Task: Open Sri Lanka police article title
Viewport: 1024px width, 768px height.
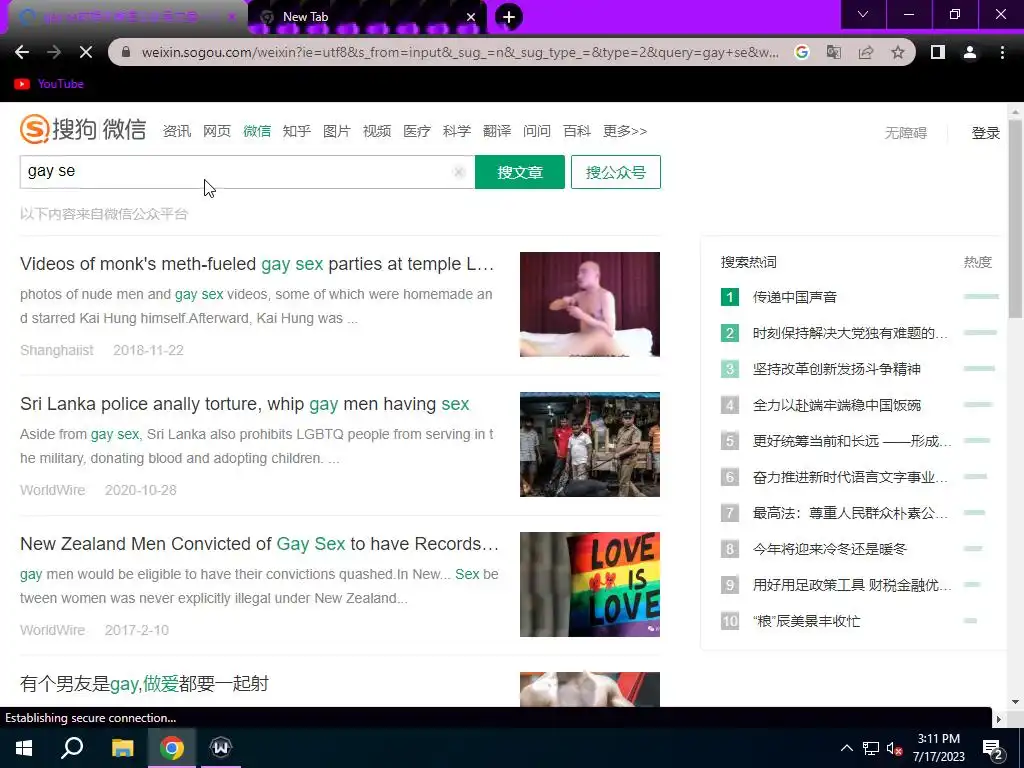Action: [244, 404]
